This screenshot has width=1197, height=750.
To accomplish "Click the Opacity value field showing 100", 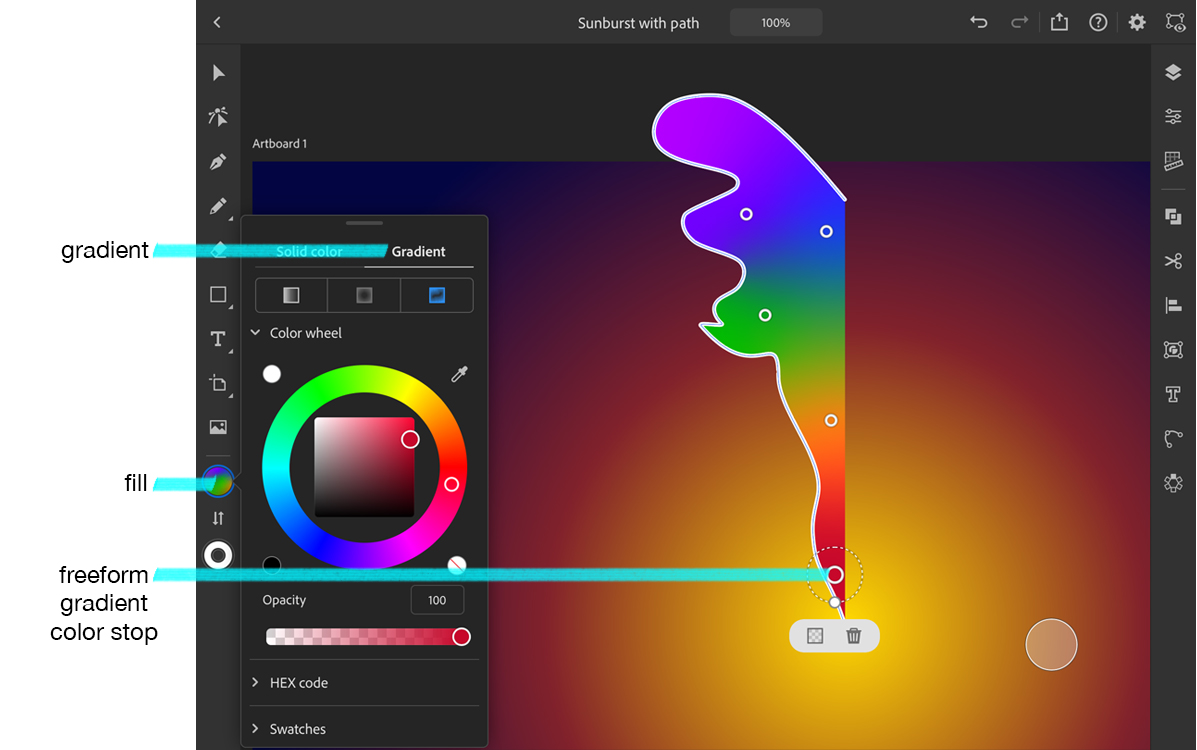I will coord(437,600).
